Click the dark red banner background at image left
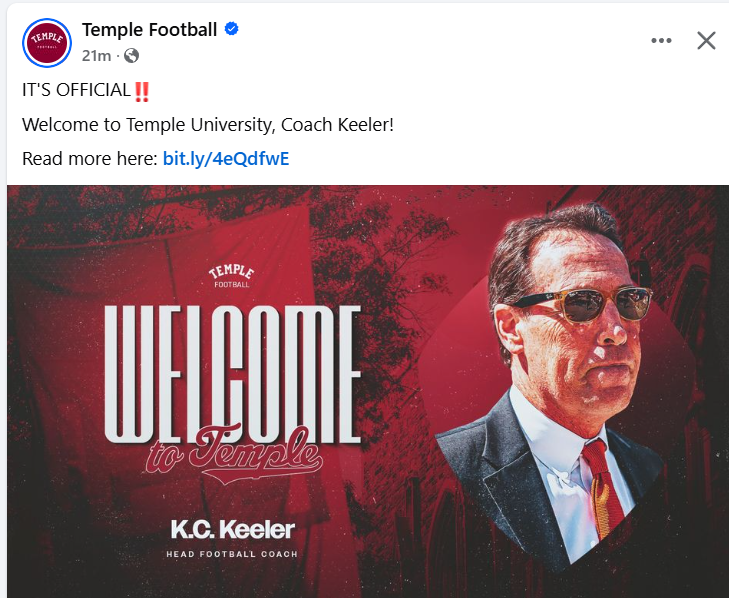The height and width of the screenshot is (598, 729). 60,330
